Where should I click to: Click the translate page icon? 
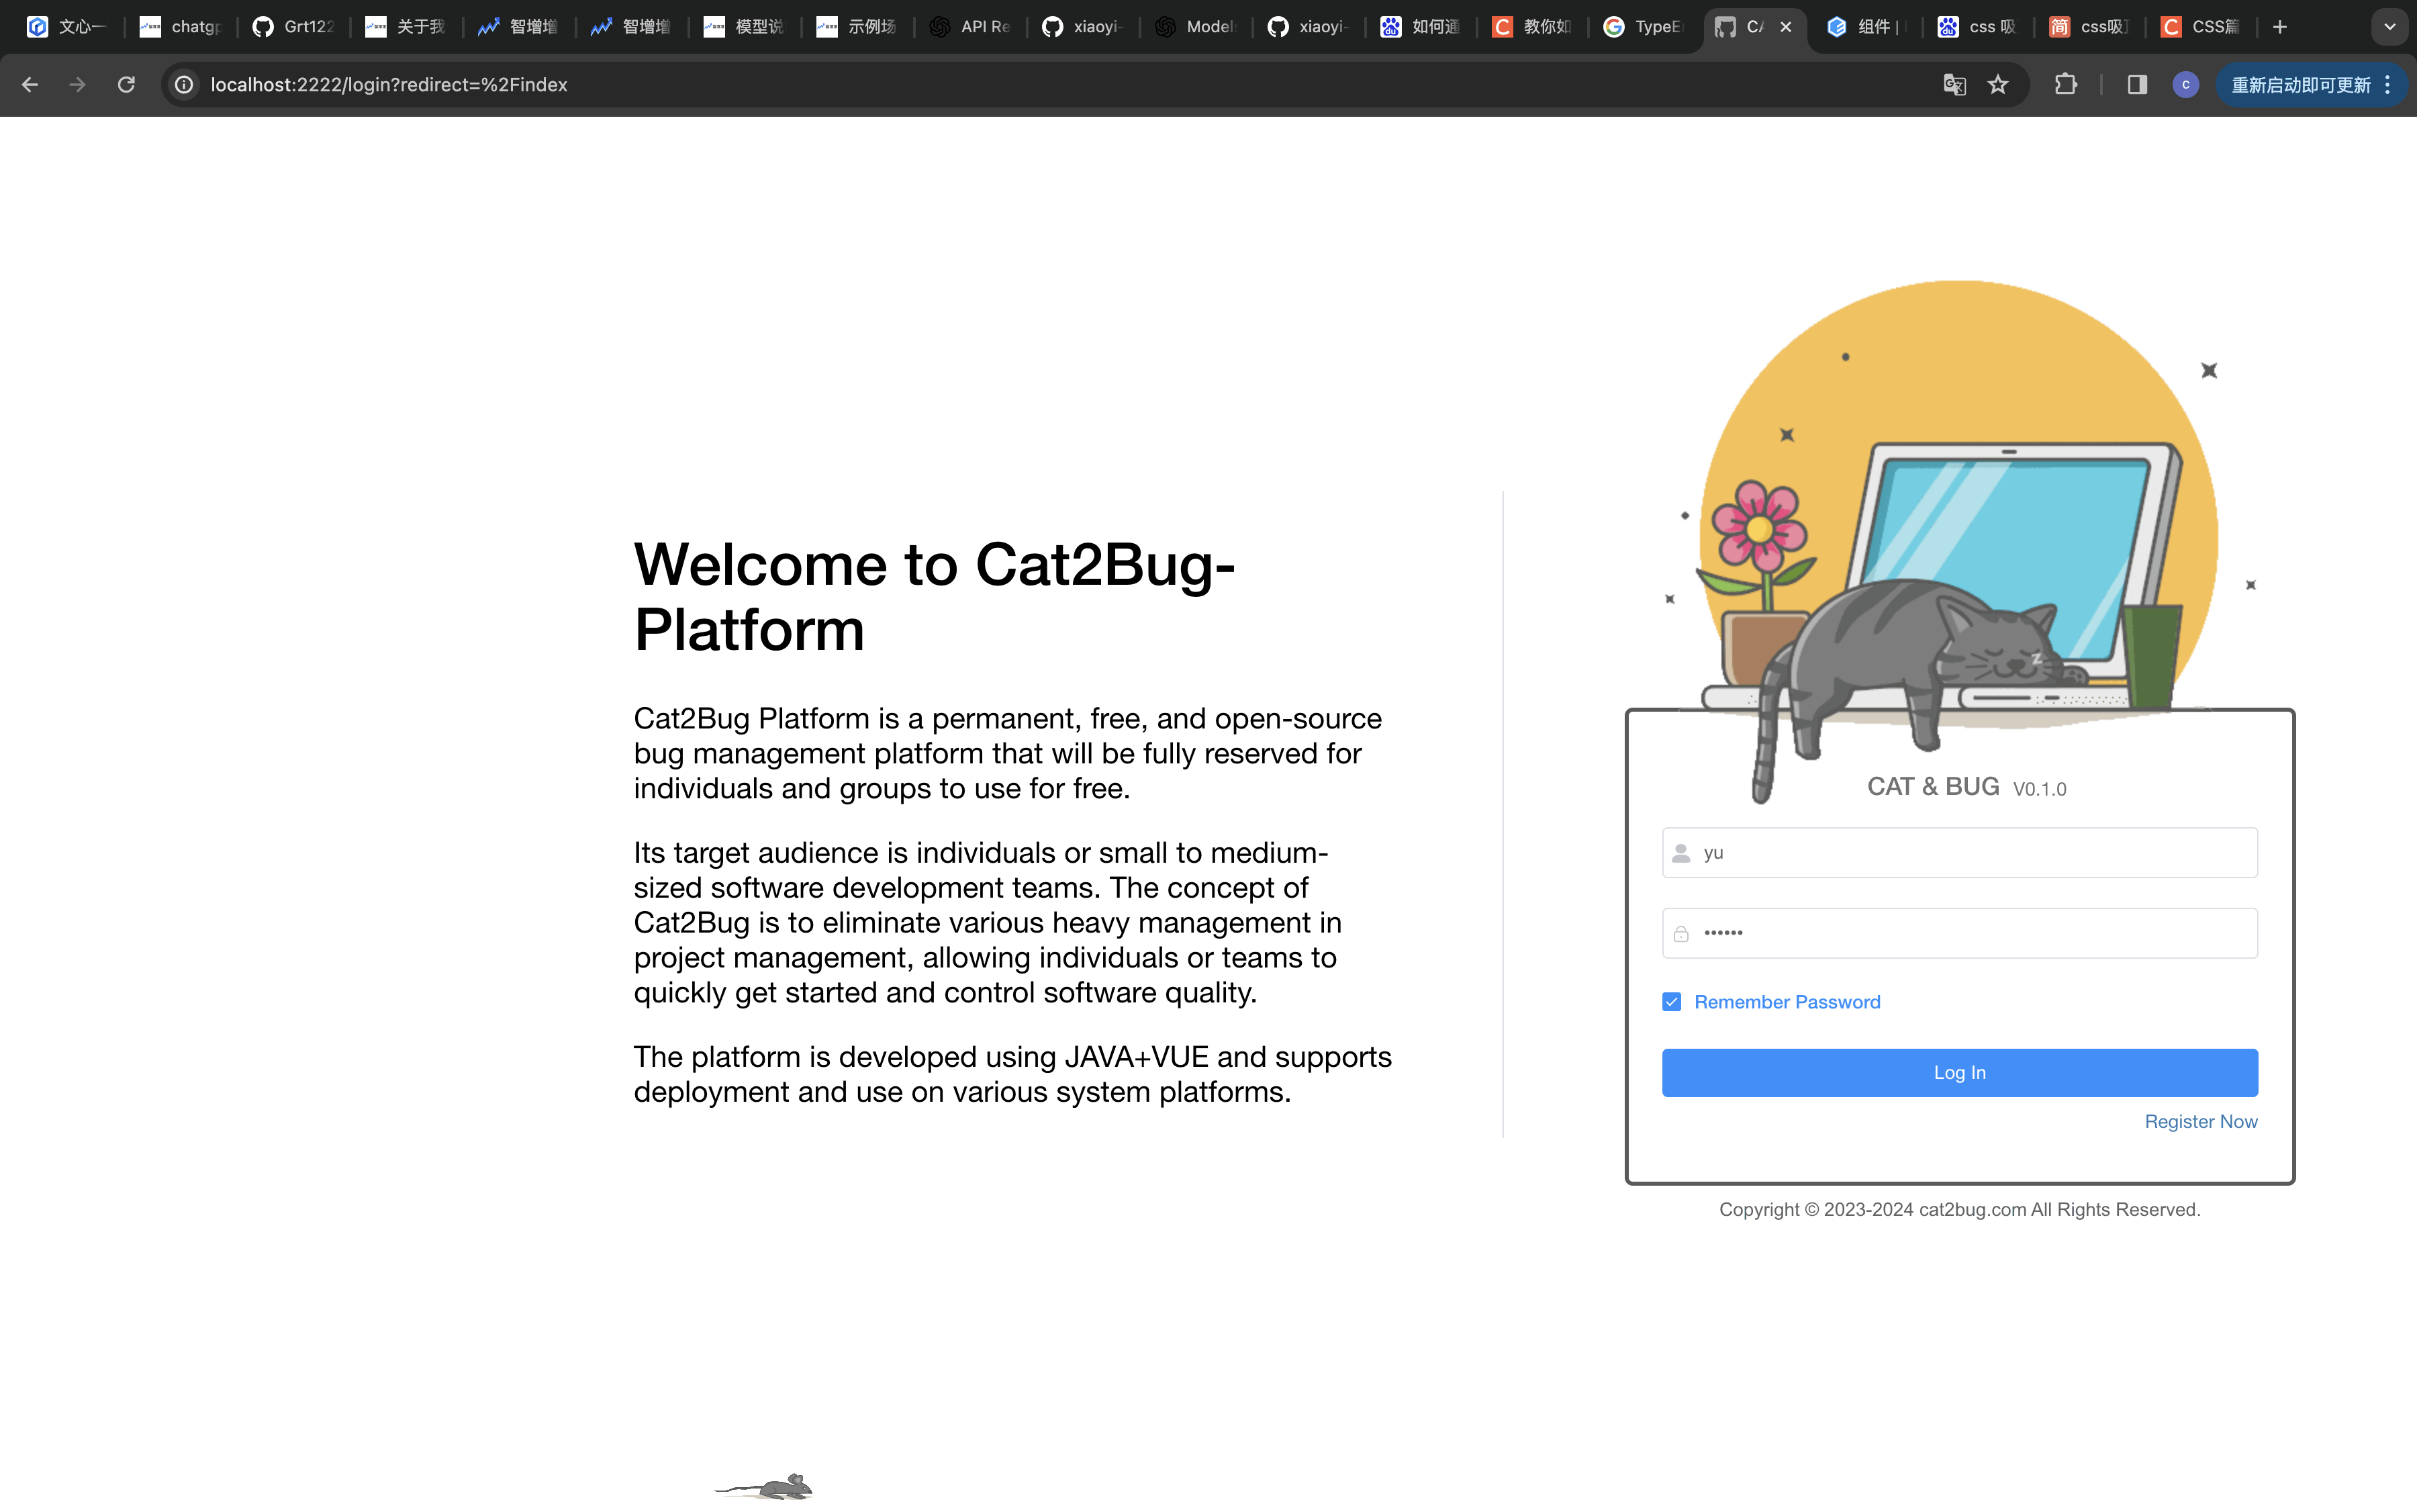pyautogui.click(x=1954, y=85)
